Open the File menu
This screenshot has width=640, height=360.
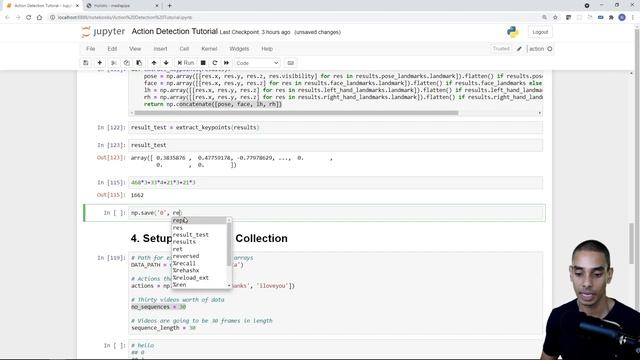(x=91, y=49)
